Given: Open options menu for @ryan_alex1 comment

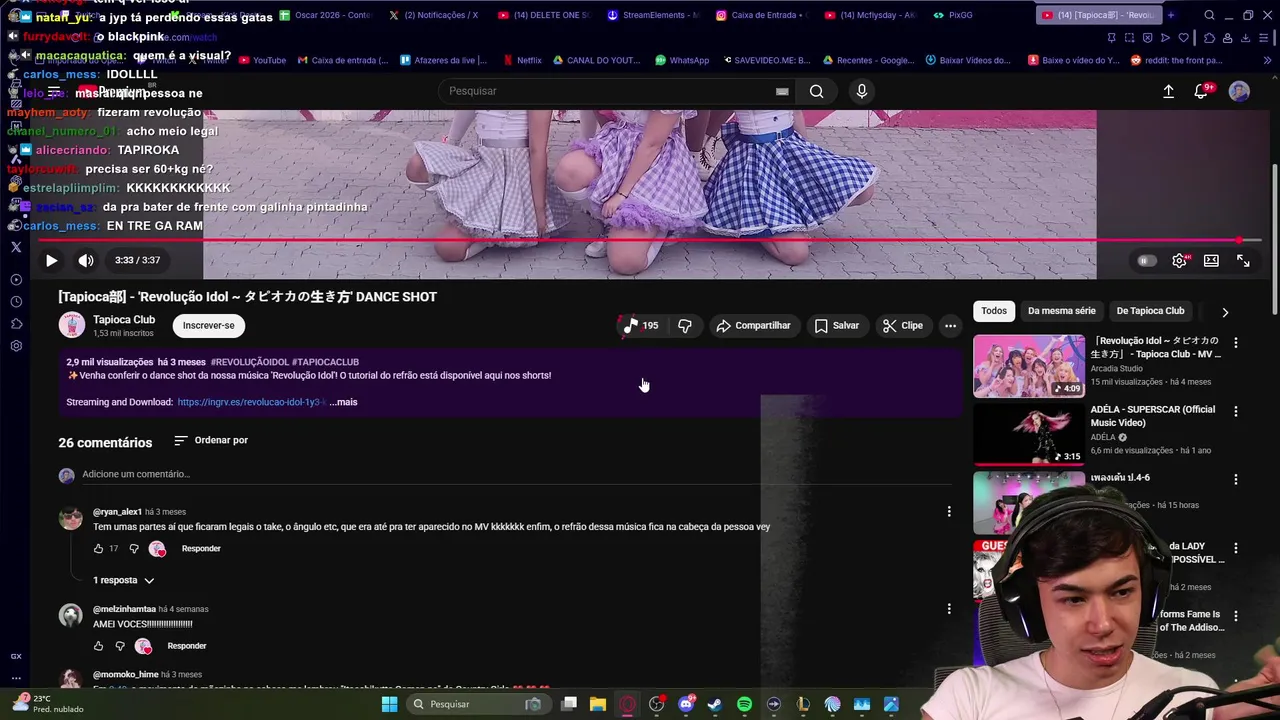Looking at the screenshot, I should tap(949, 512).
